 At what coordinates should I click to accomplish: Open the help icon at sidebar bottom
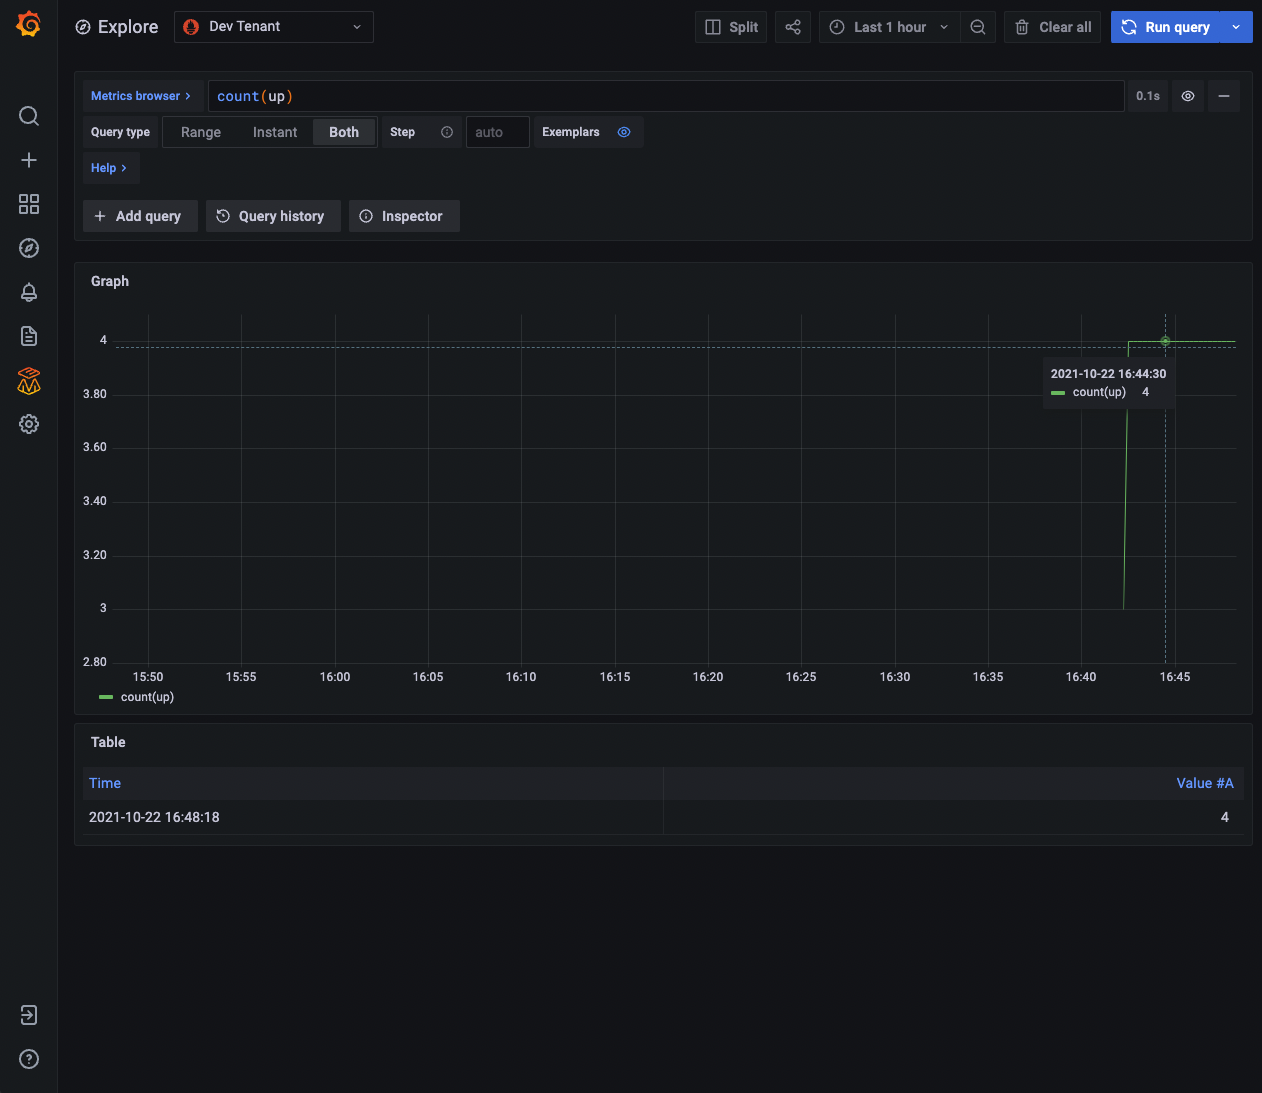tap(28, 1059)
